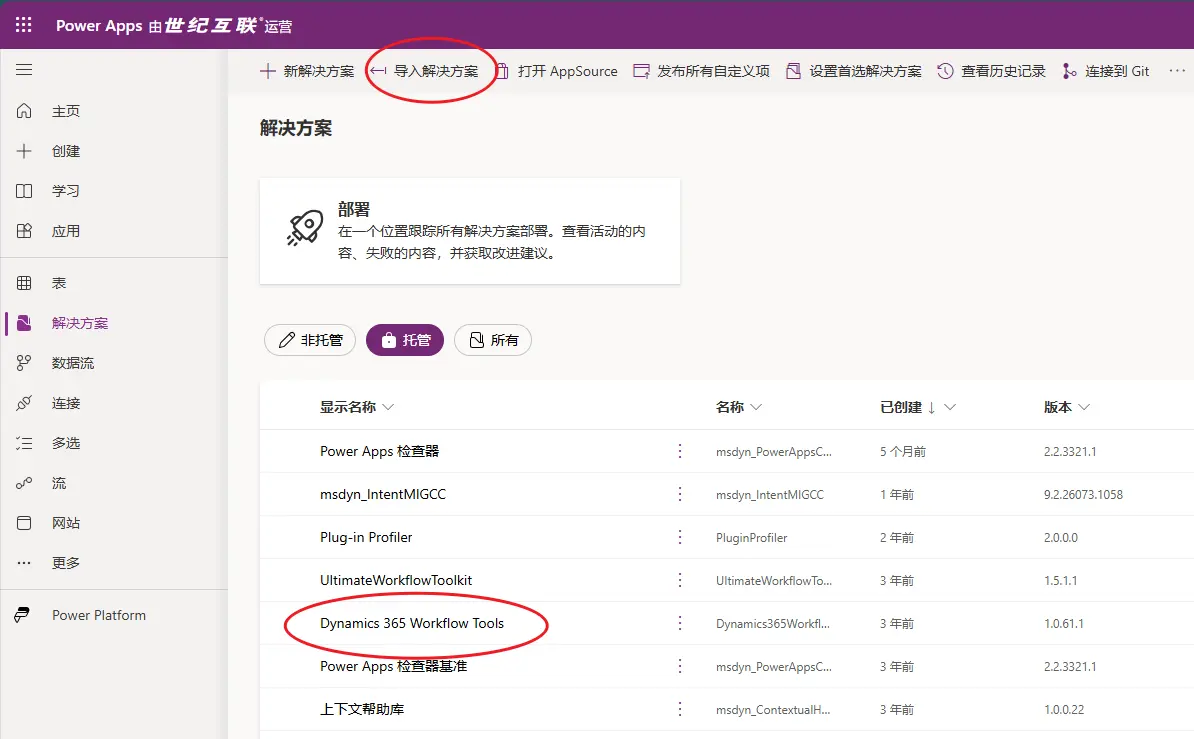The height and width of the screenshot is (739, 1194).
Task: Click 打开 AppSource button
Action: tap(557, 71)
